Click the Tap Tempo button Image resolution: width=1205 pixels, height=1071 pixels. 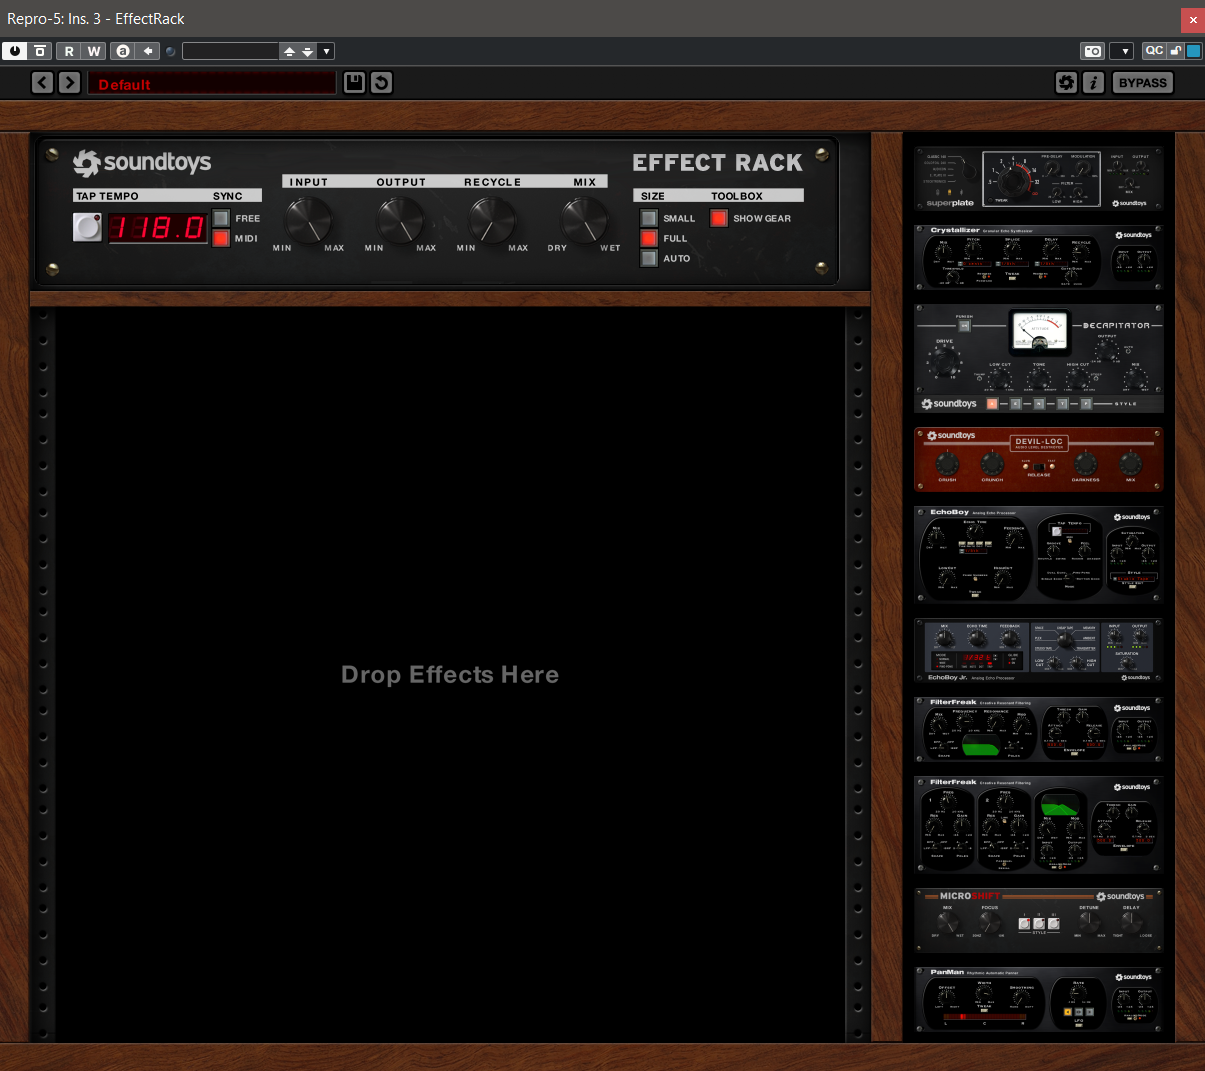[88, 228]
